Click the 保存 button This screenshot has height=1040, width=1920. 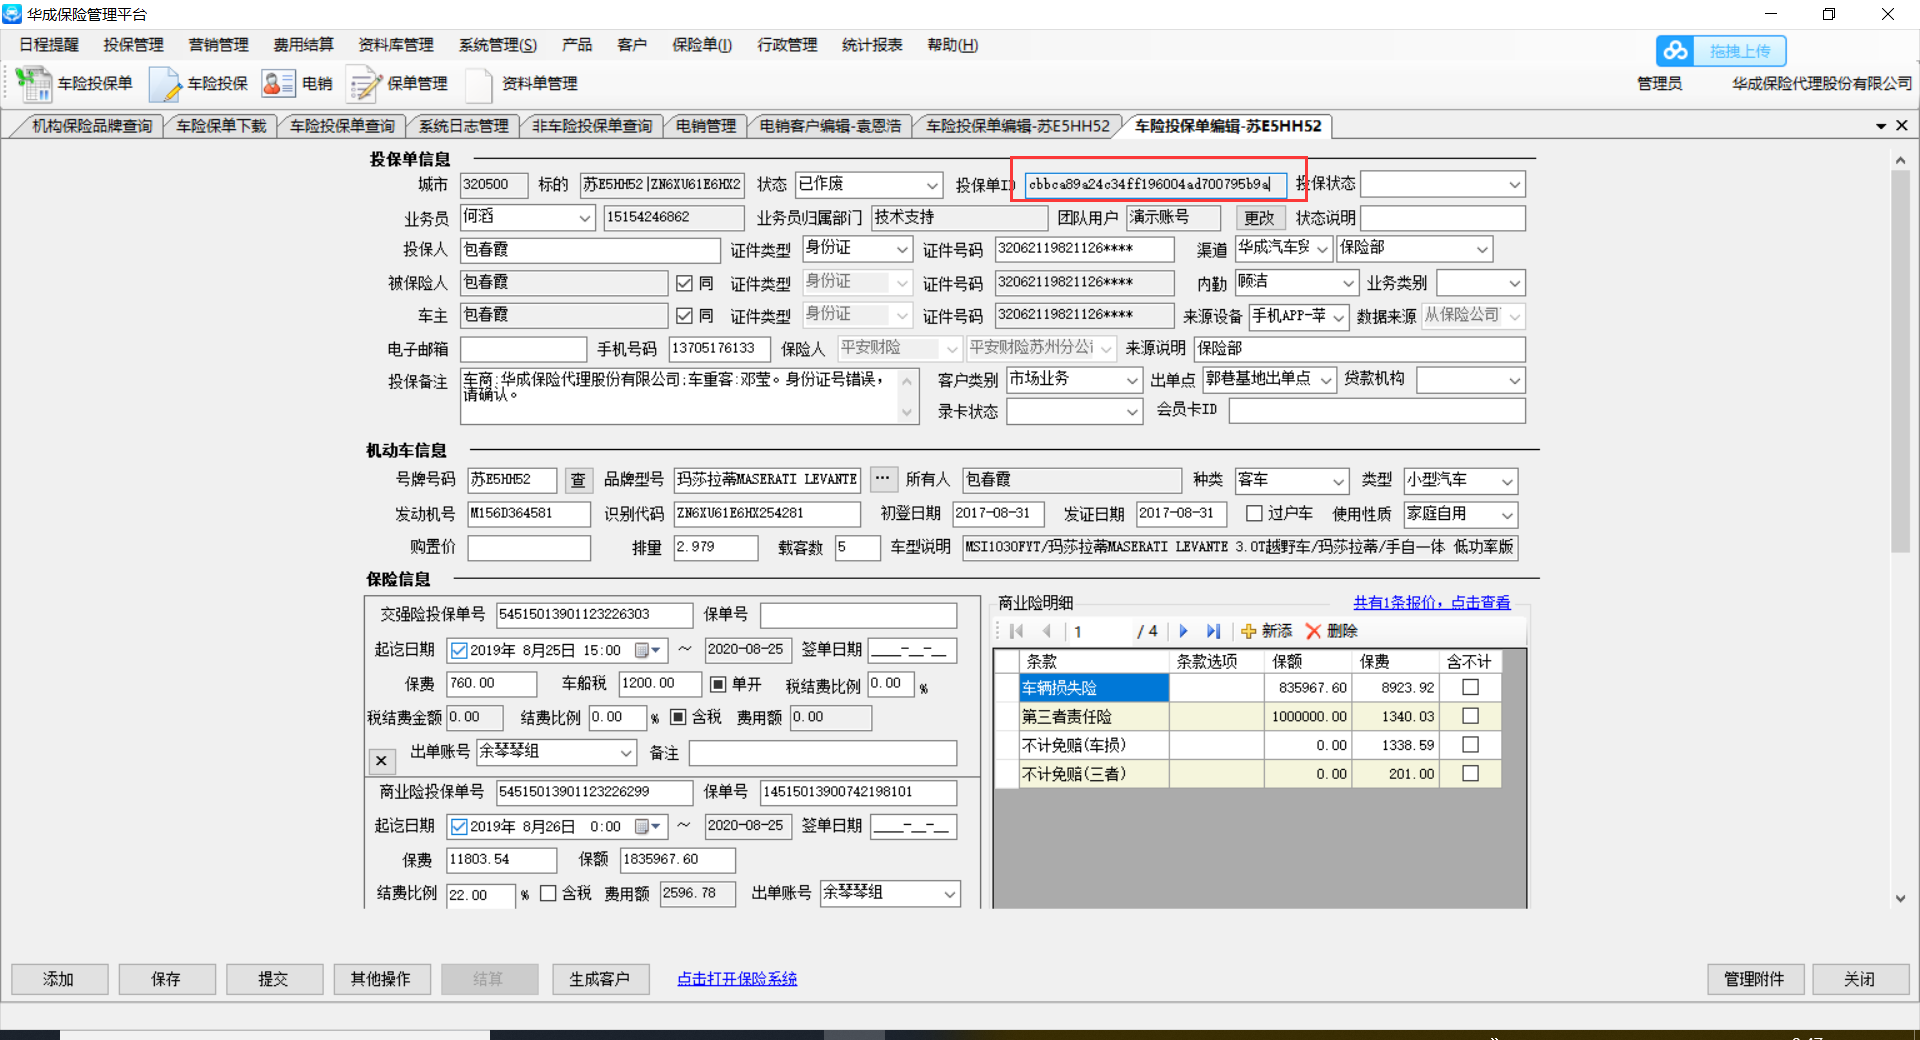tap(166, 979)
